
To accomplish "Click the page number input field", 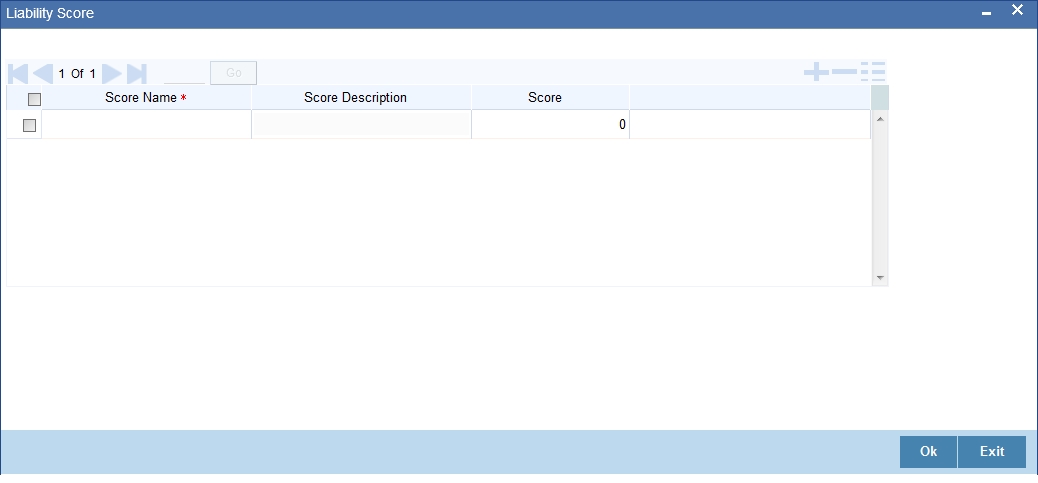I will click(x=184, y=73).
